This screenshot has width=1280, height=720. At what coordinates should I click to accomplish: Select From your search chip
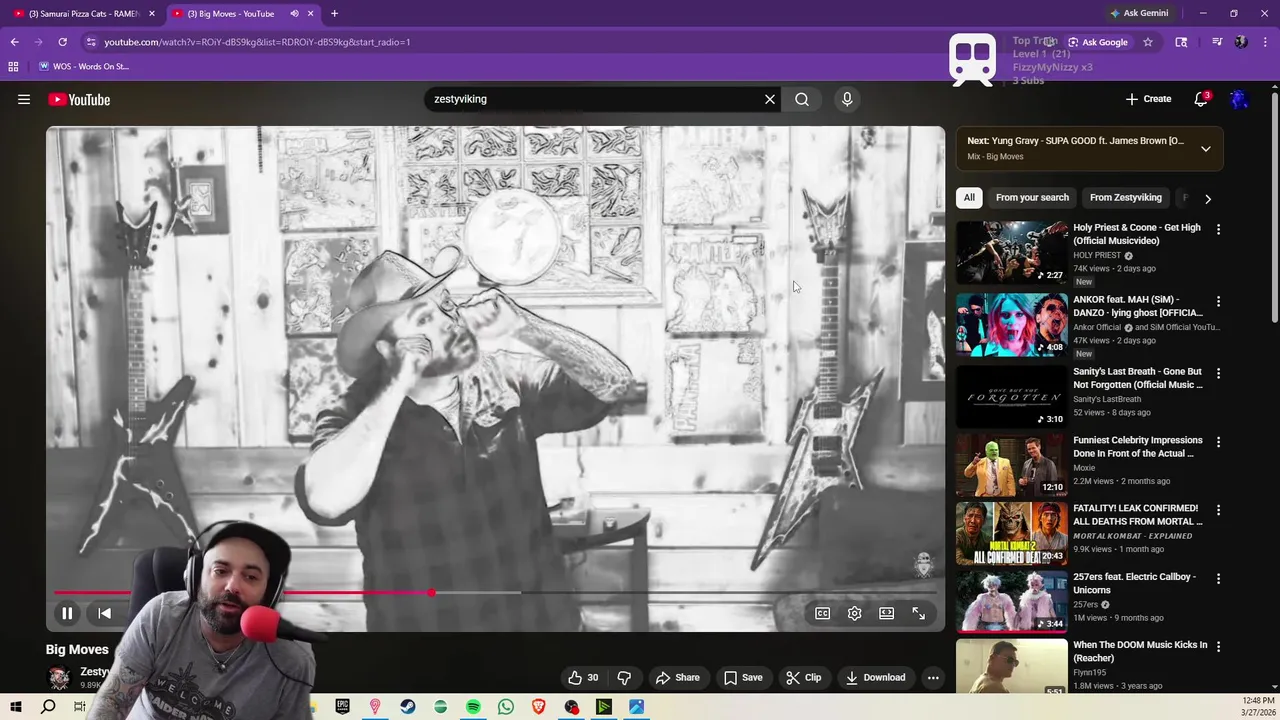(1032, 197)
